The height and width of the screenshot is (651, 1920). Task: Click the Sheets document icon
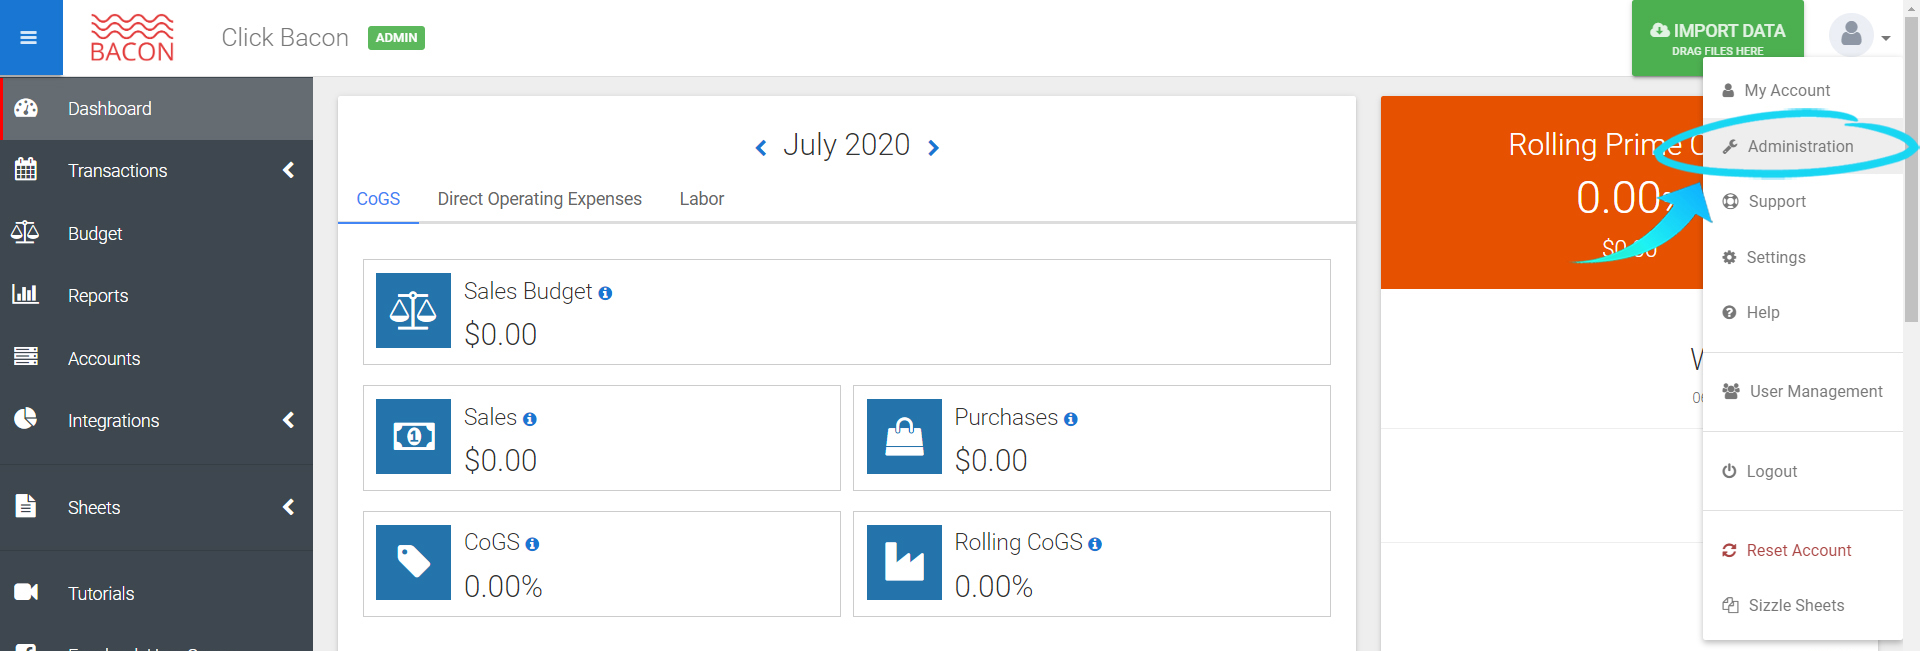pos(26,506)
